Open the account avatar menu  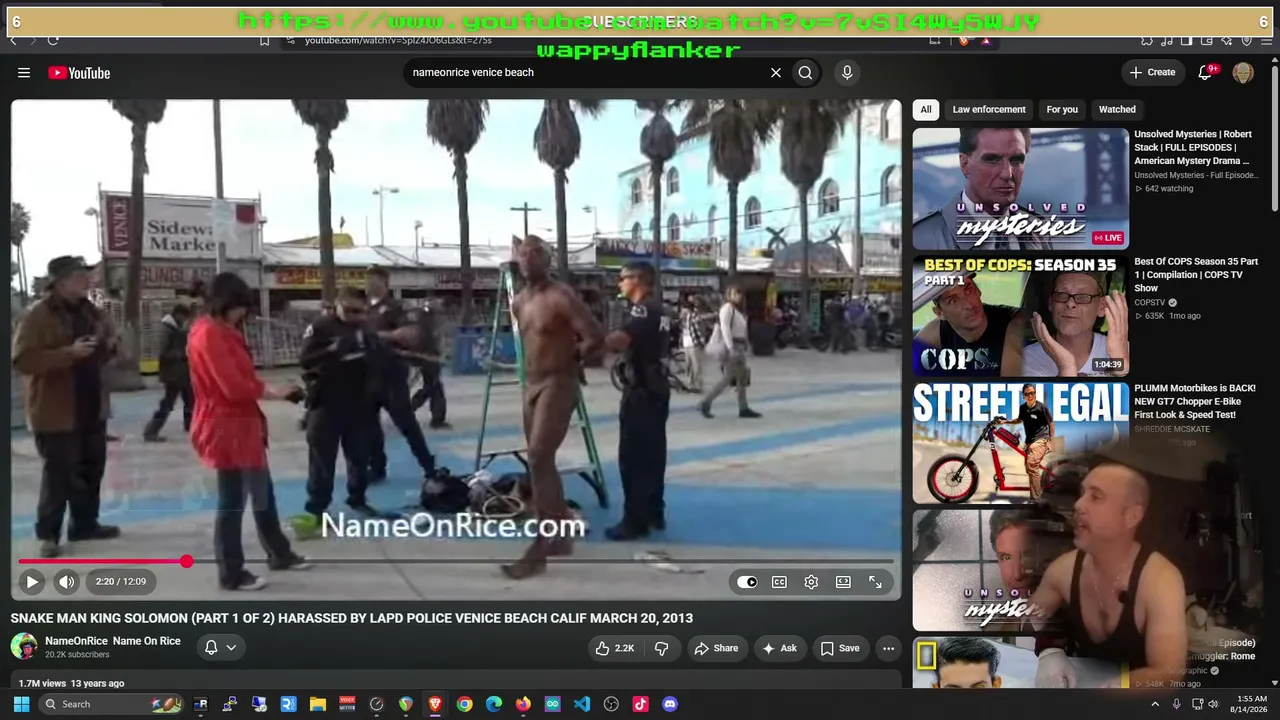tap(1243, 72)
